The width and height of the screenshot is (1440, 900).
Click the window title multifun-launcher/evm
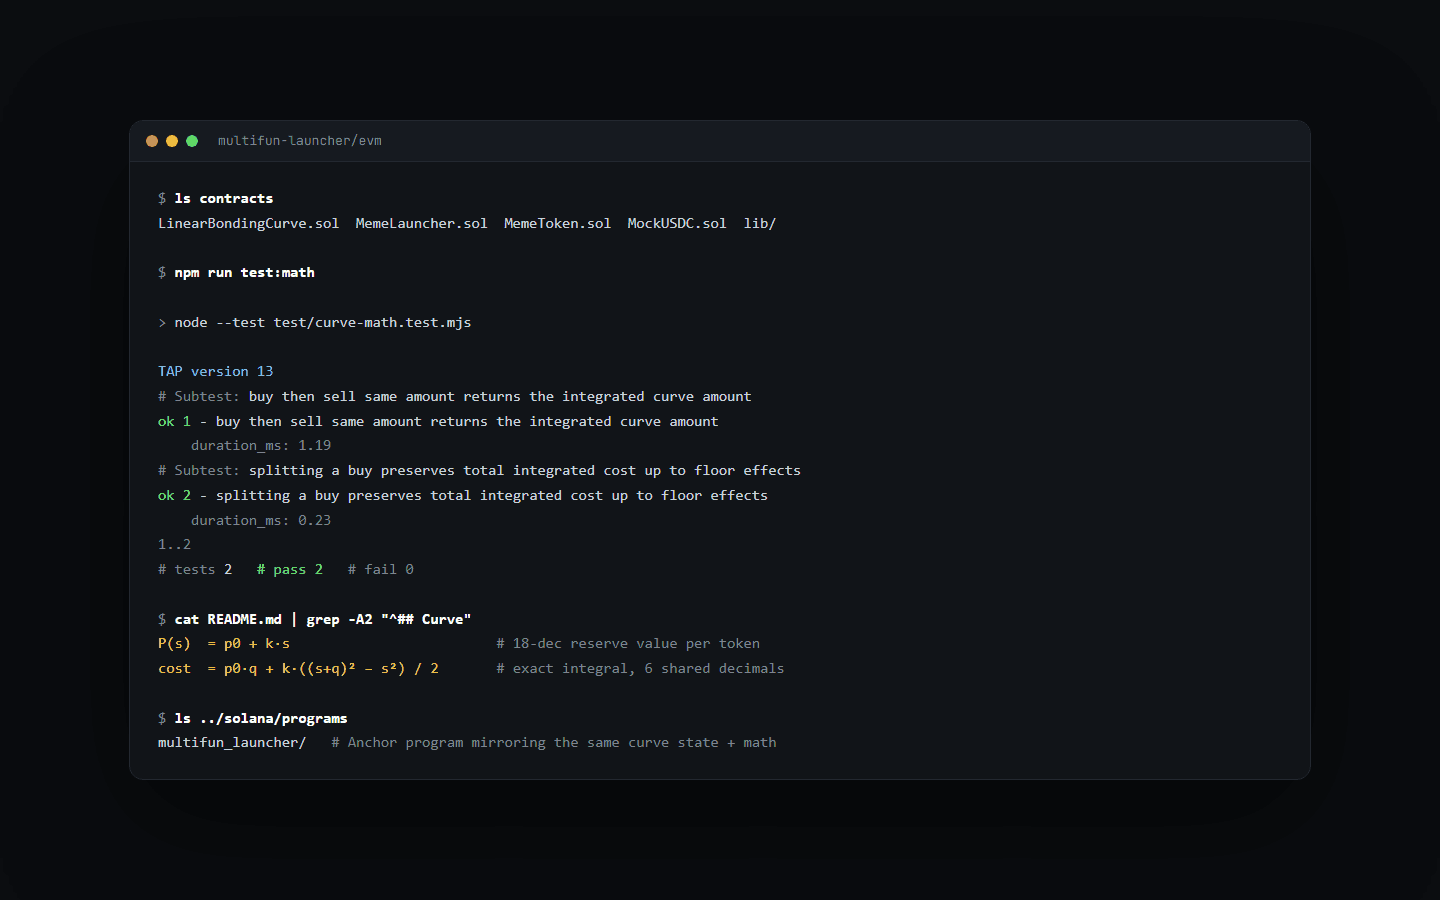click(300, 141)
